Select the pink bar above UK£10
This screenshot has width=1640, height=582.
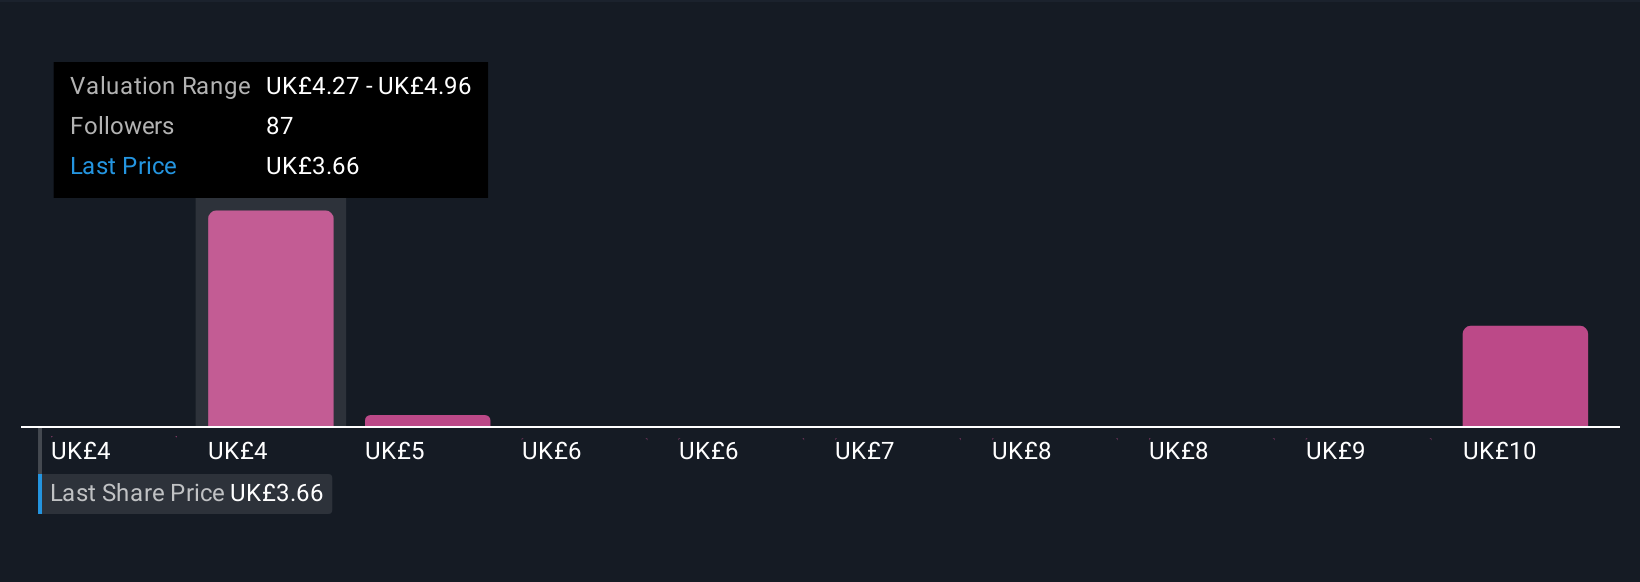1525,376
